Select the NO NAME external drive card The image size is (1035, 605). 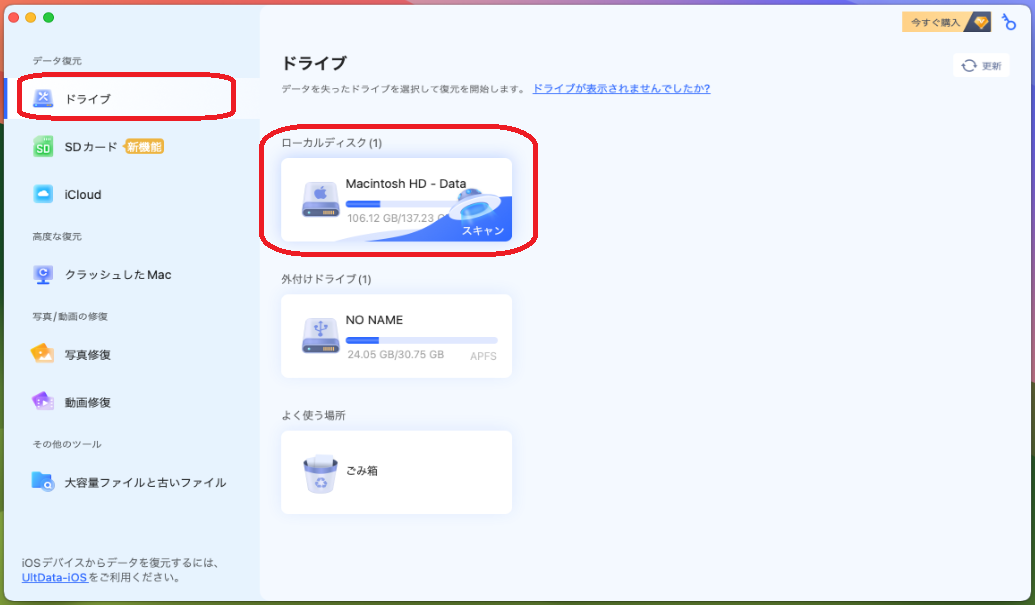(x=397, y=336)
